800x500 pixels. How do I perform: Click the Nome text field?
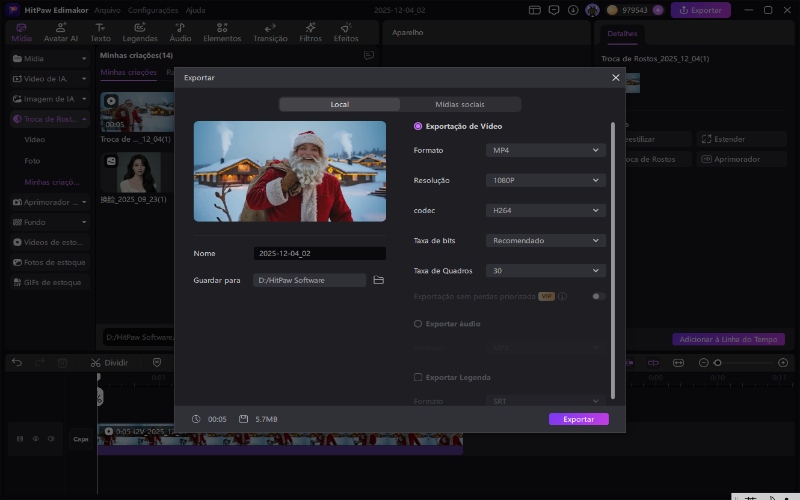click(318, 254)
